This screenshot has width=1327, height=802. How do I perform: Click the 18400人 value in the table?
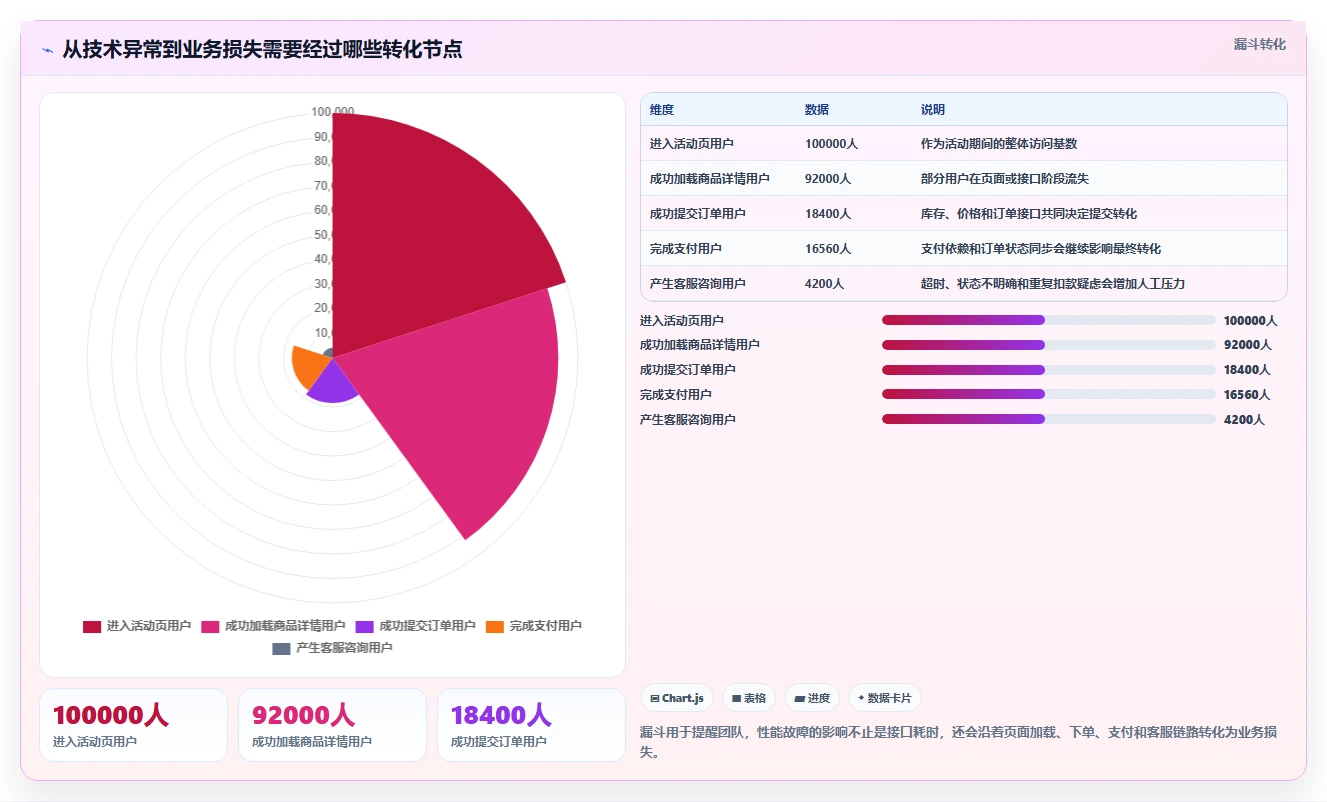(x=828, y=214)
